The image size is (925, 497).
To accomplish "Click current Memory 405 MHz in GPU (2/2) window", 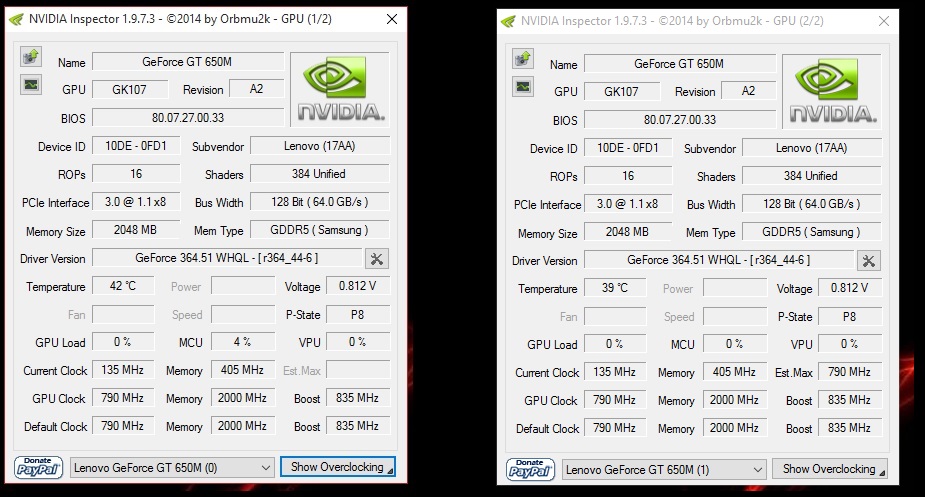I will coord(734,372).
